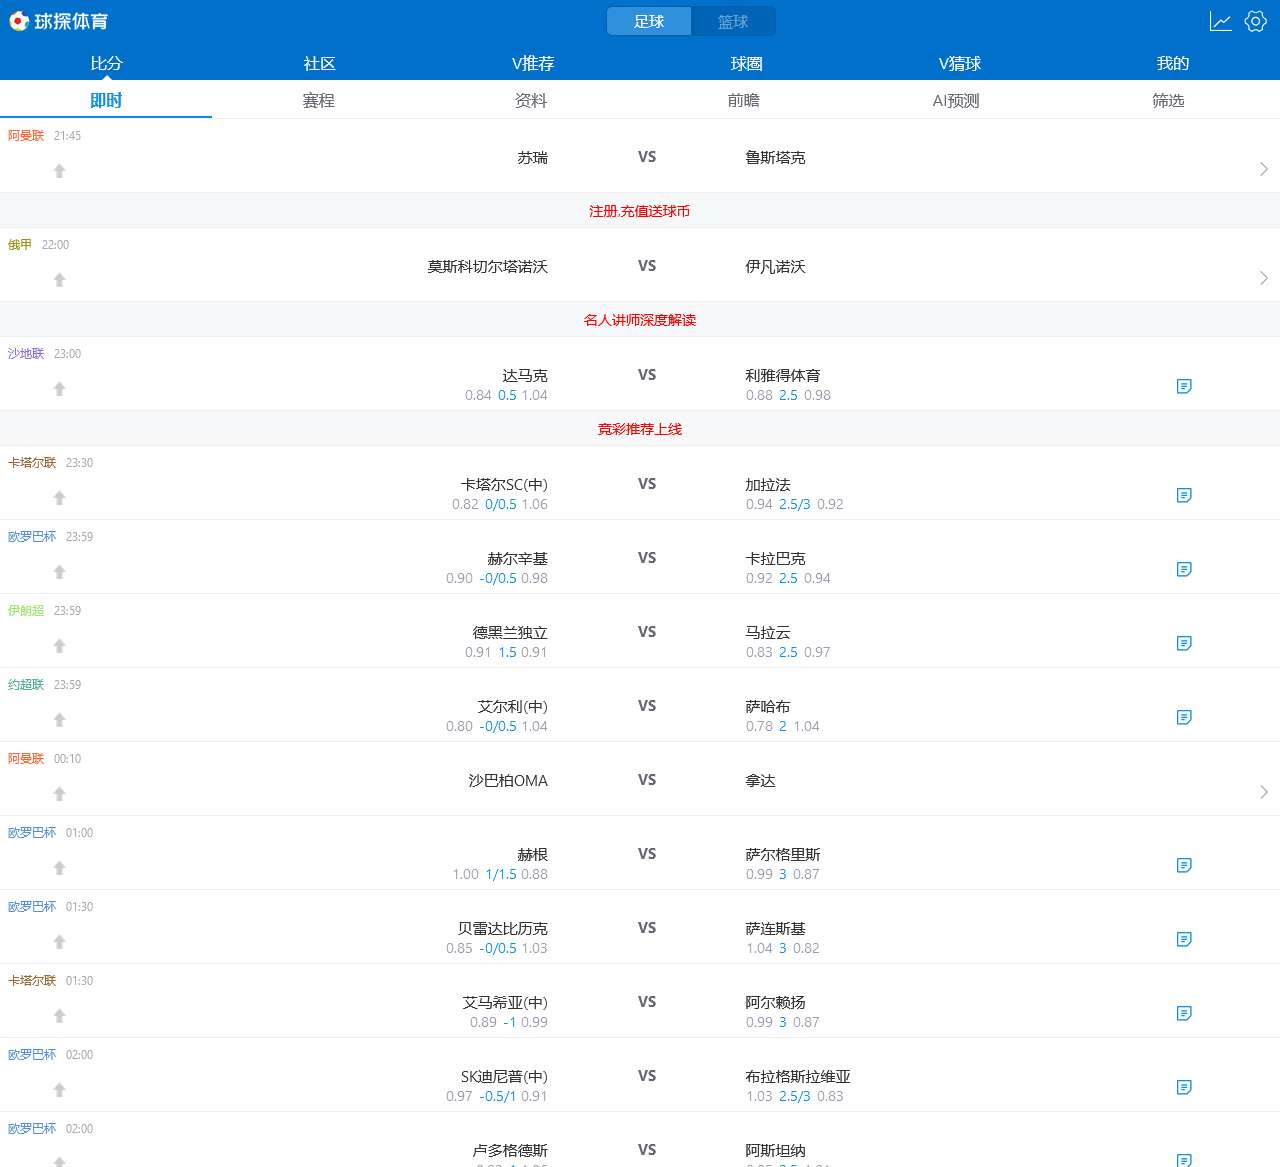Pin the 苏瑞 vs 鲁斯塔克 match to top

[60, 171]
